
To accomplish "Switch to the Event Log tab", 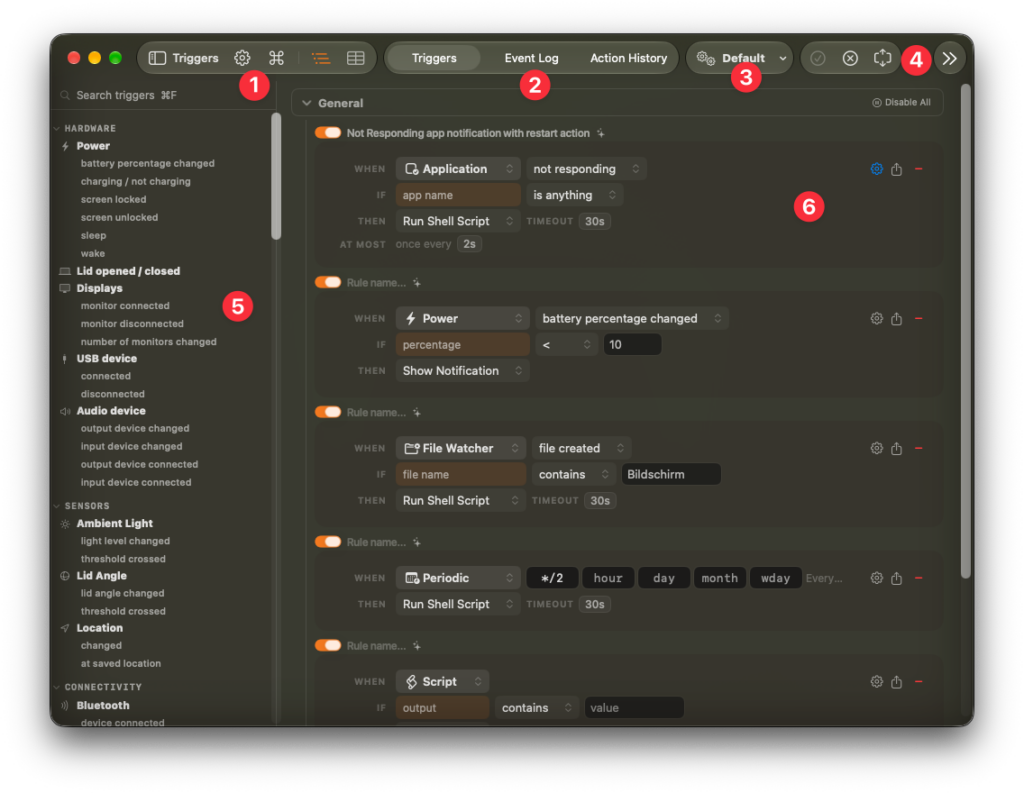I will pyautogui.click(x=531, y=58).
